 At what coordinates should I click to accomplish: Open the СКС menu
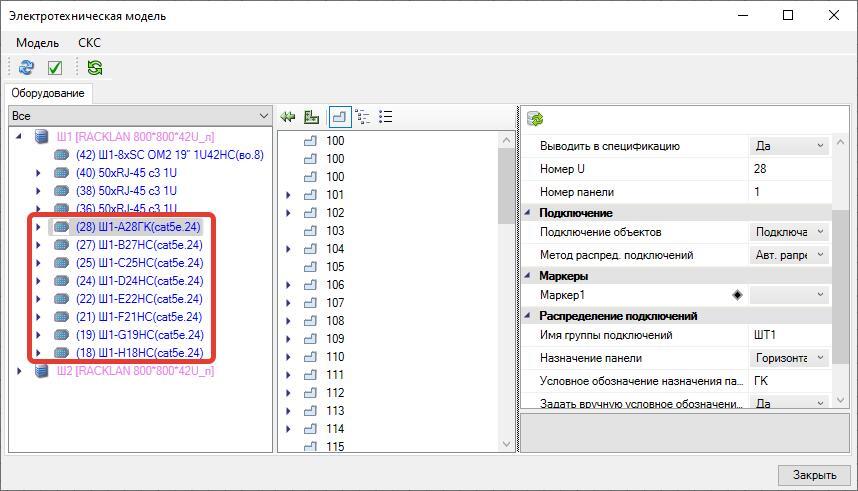tap(89, 43)
